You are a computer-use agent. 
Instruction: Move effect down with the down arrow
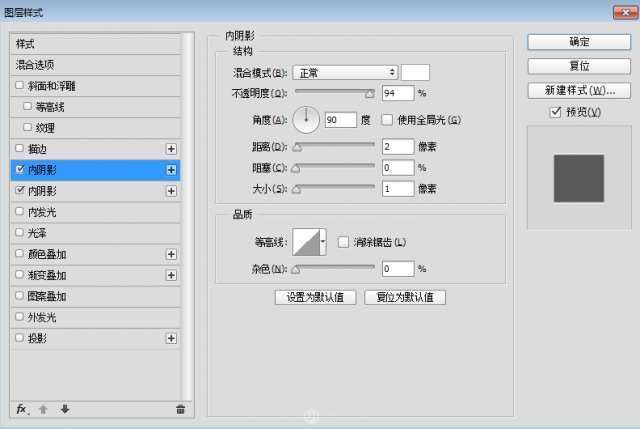point(65,409)
